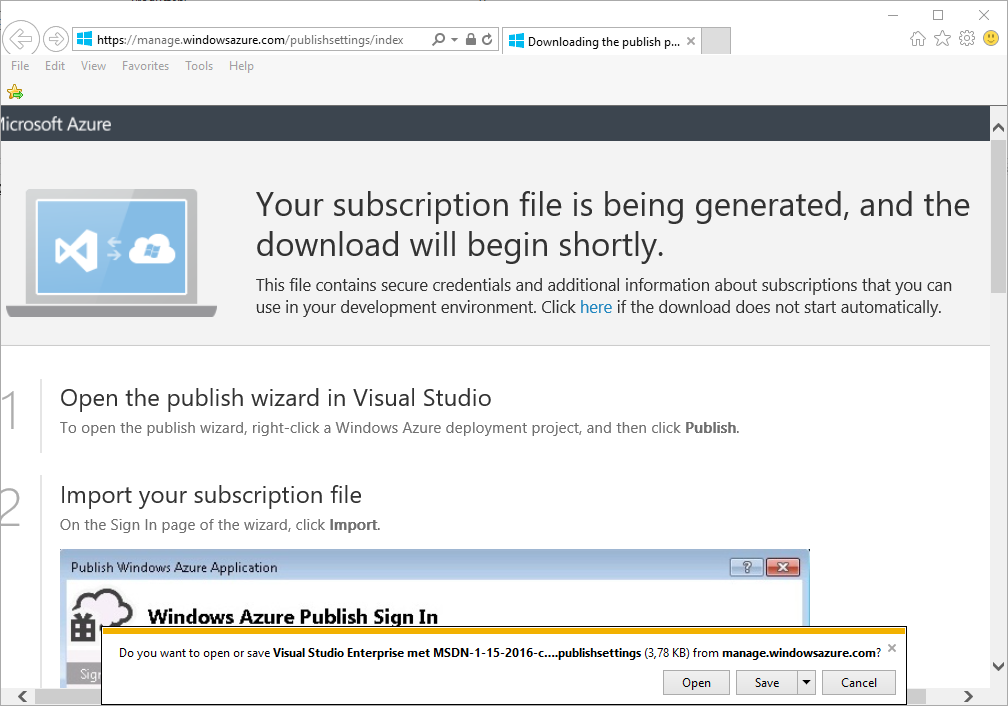Refresh the page with the reload icon
The image size is (1008, 706).
coord(487,39)
